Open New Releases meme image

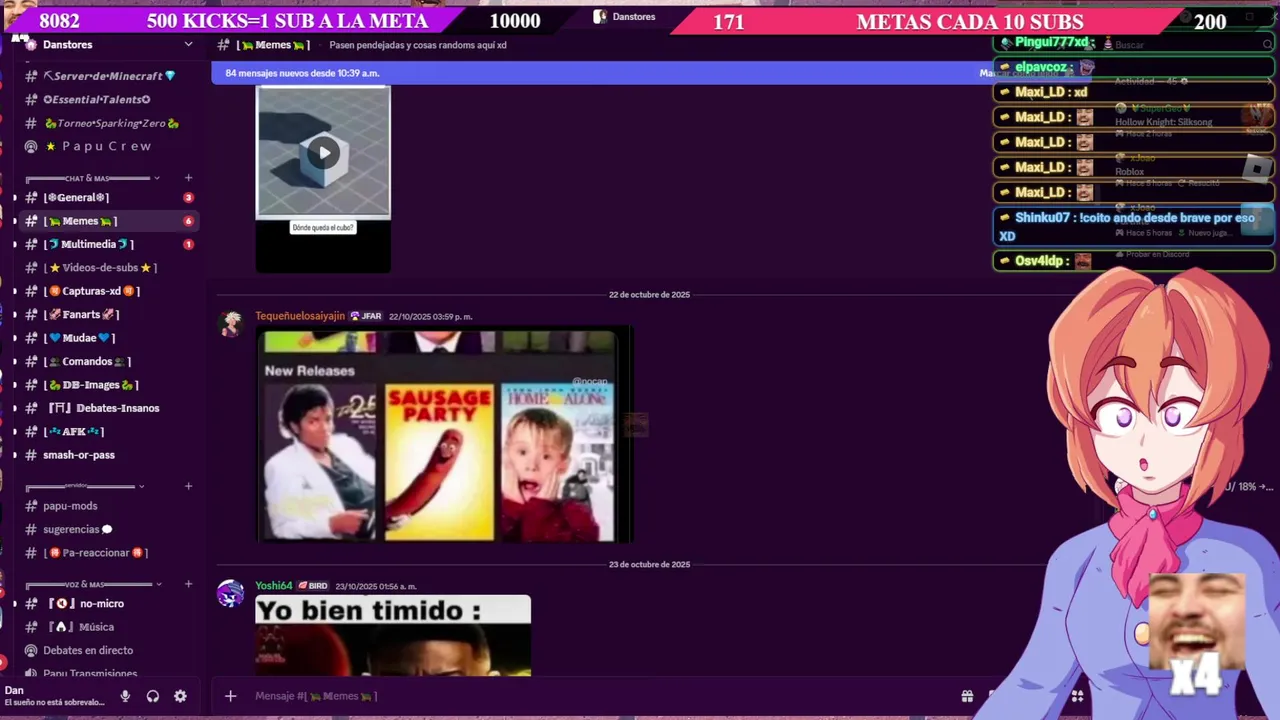coord(443,435)
